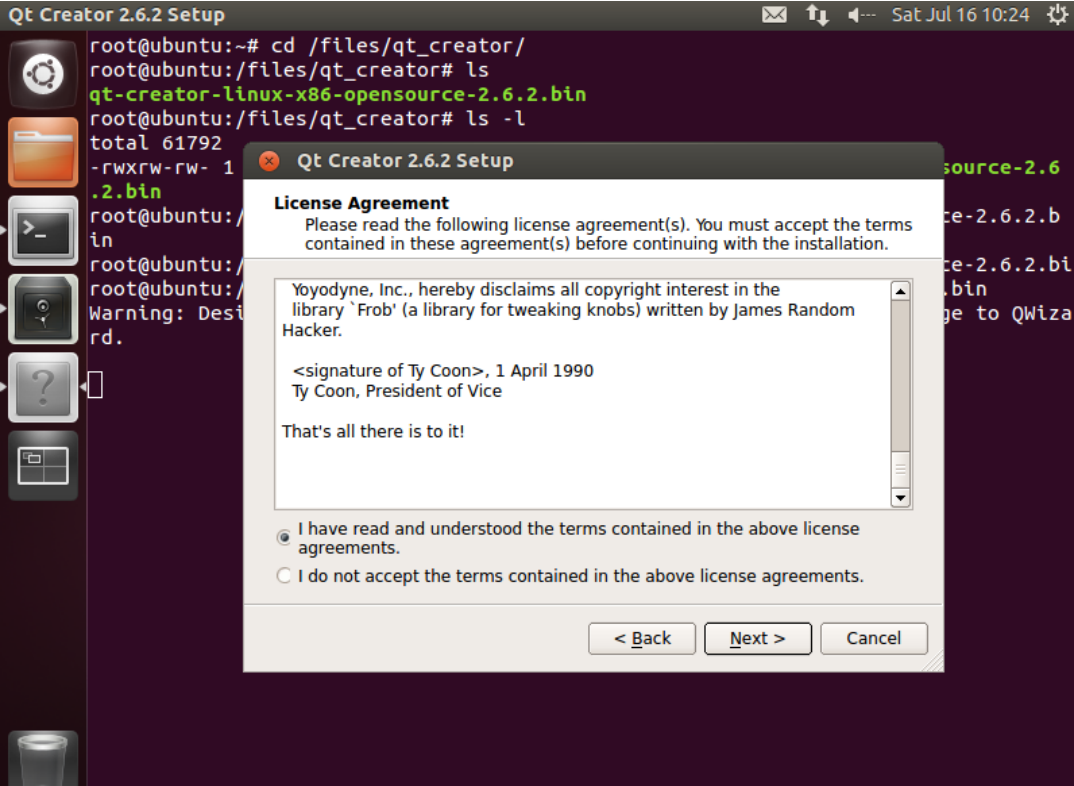Screen dimensions: 1074x786
Task: Click the license scrollbar handle
Action: [x=901, y=470]
